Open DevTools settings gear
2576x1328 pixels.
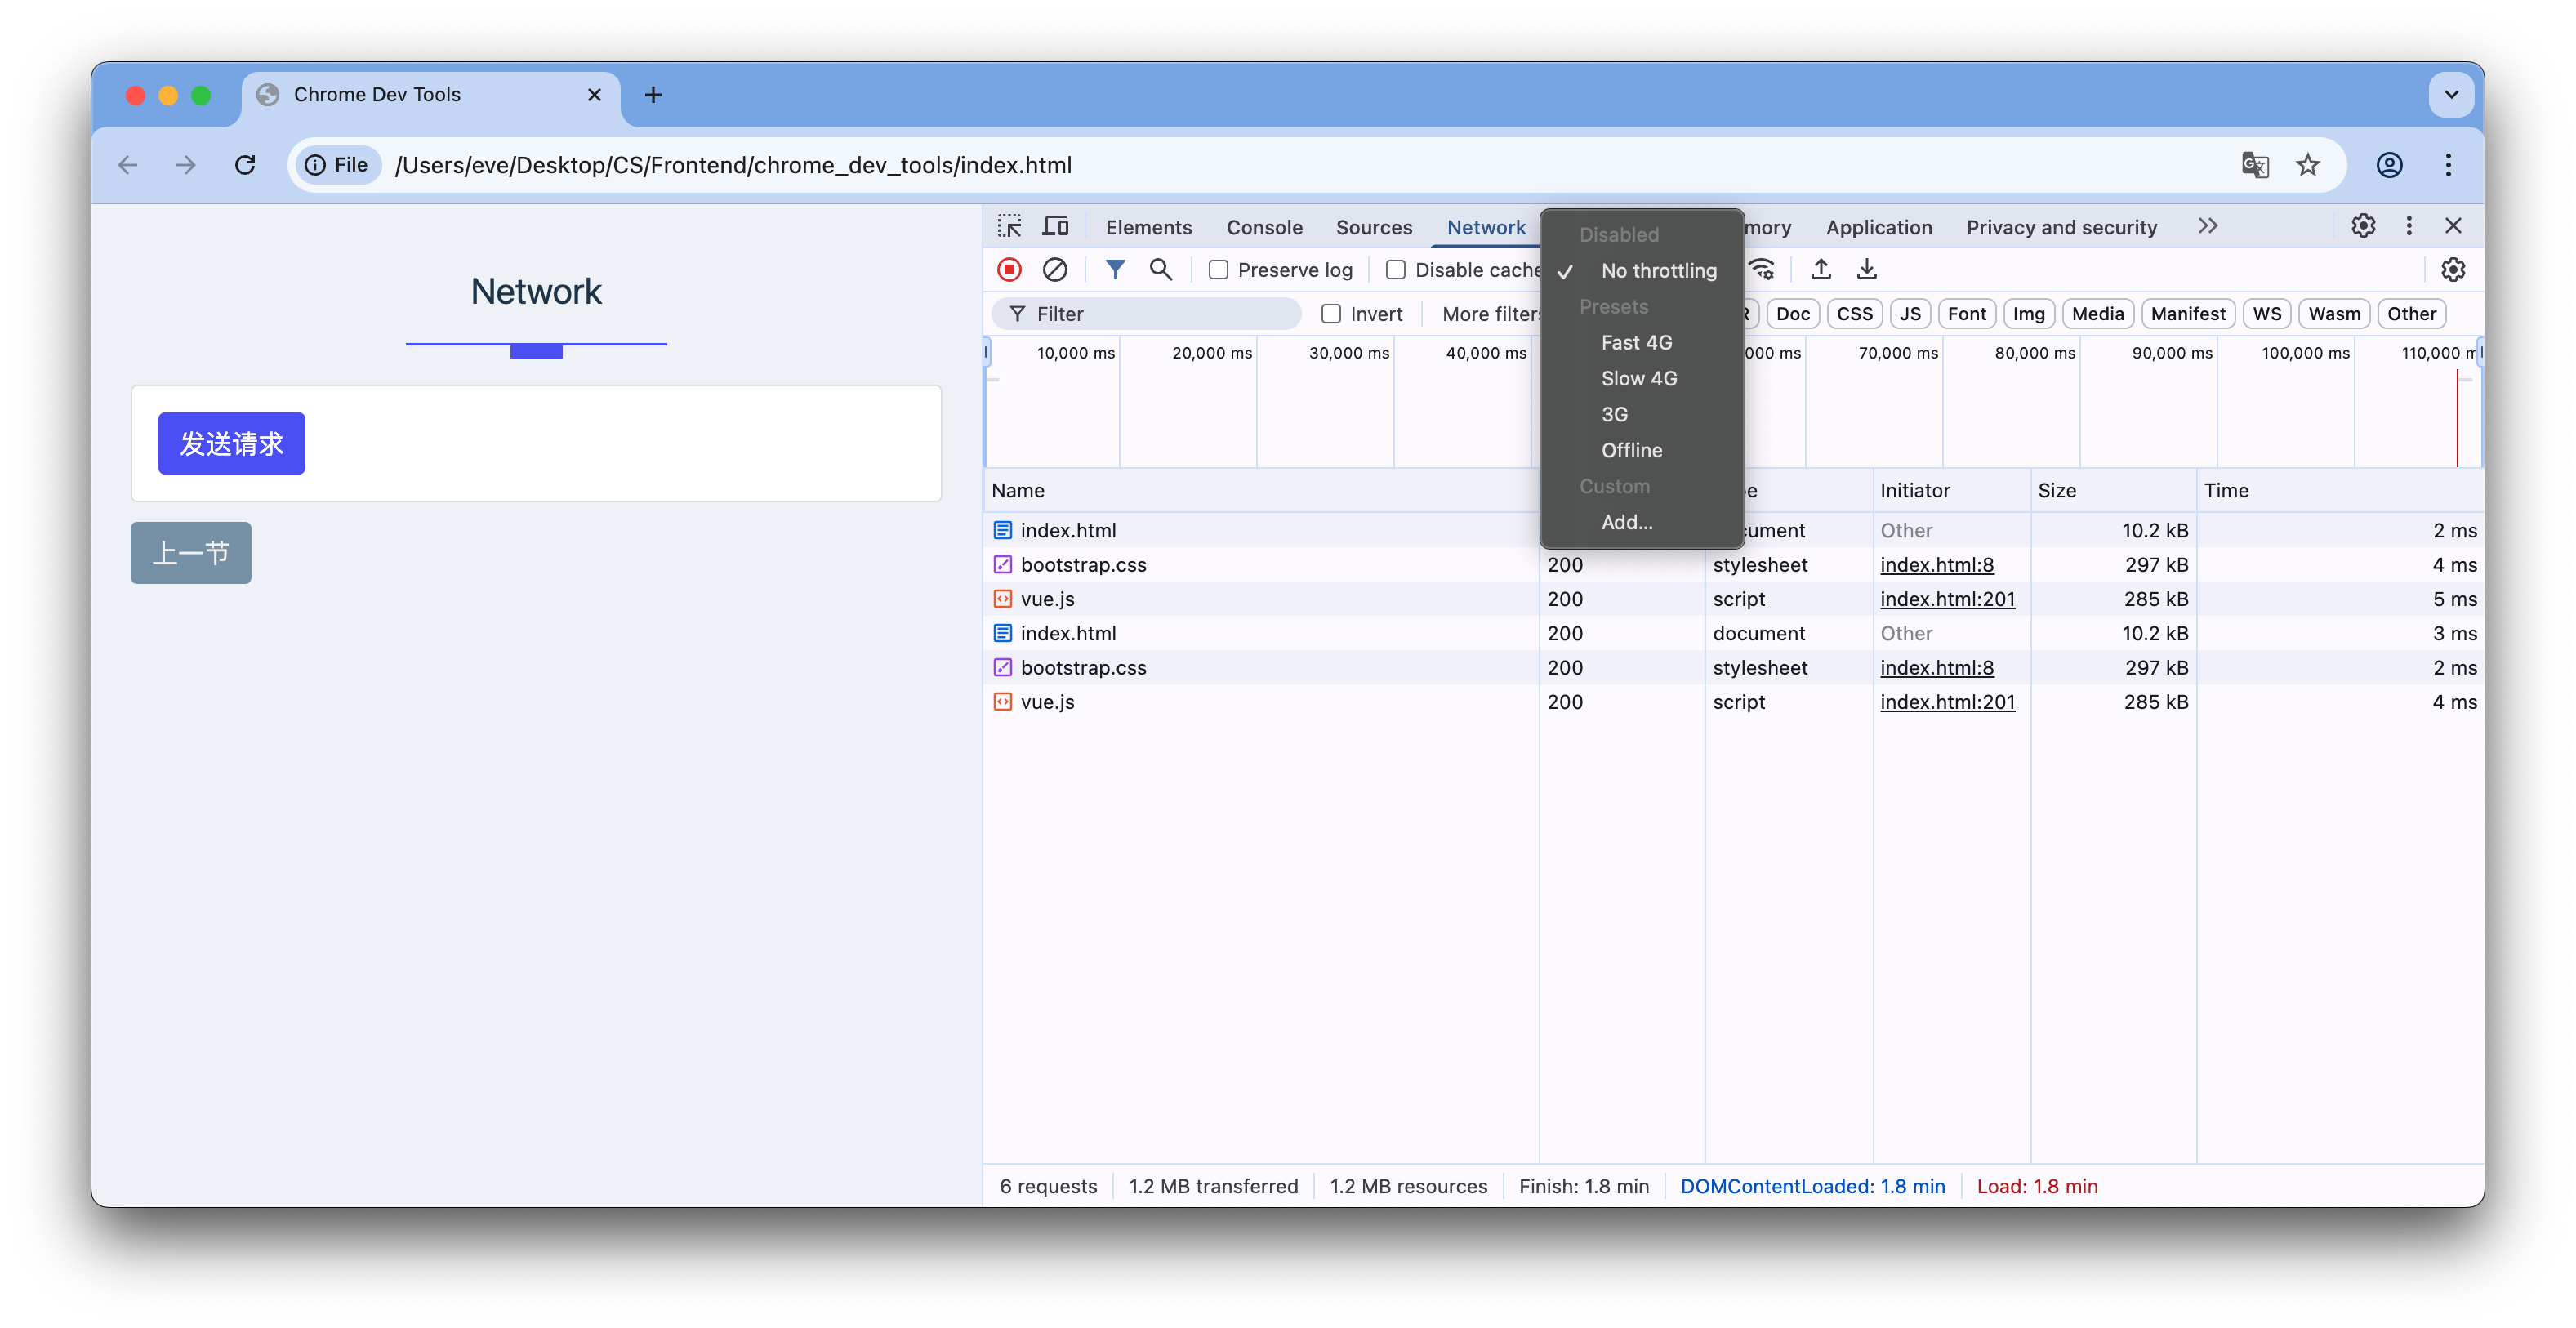pos(2363,226)
